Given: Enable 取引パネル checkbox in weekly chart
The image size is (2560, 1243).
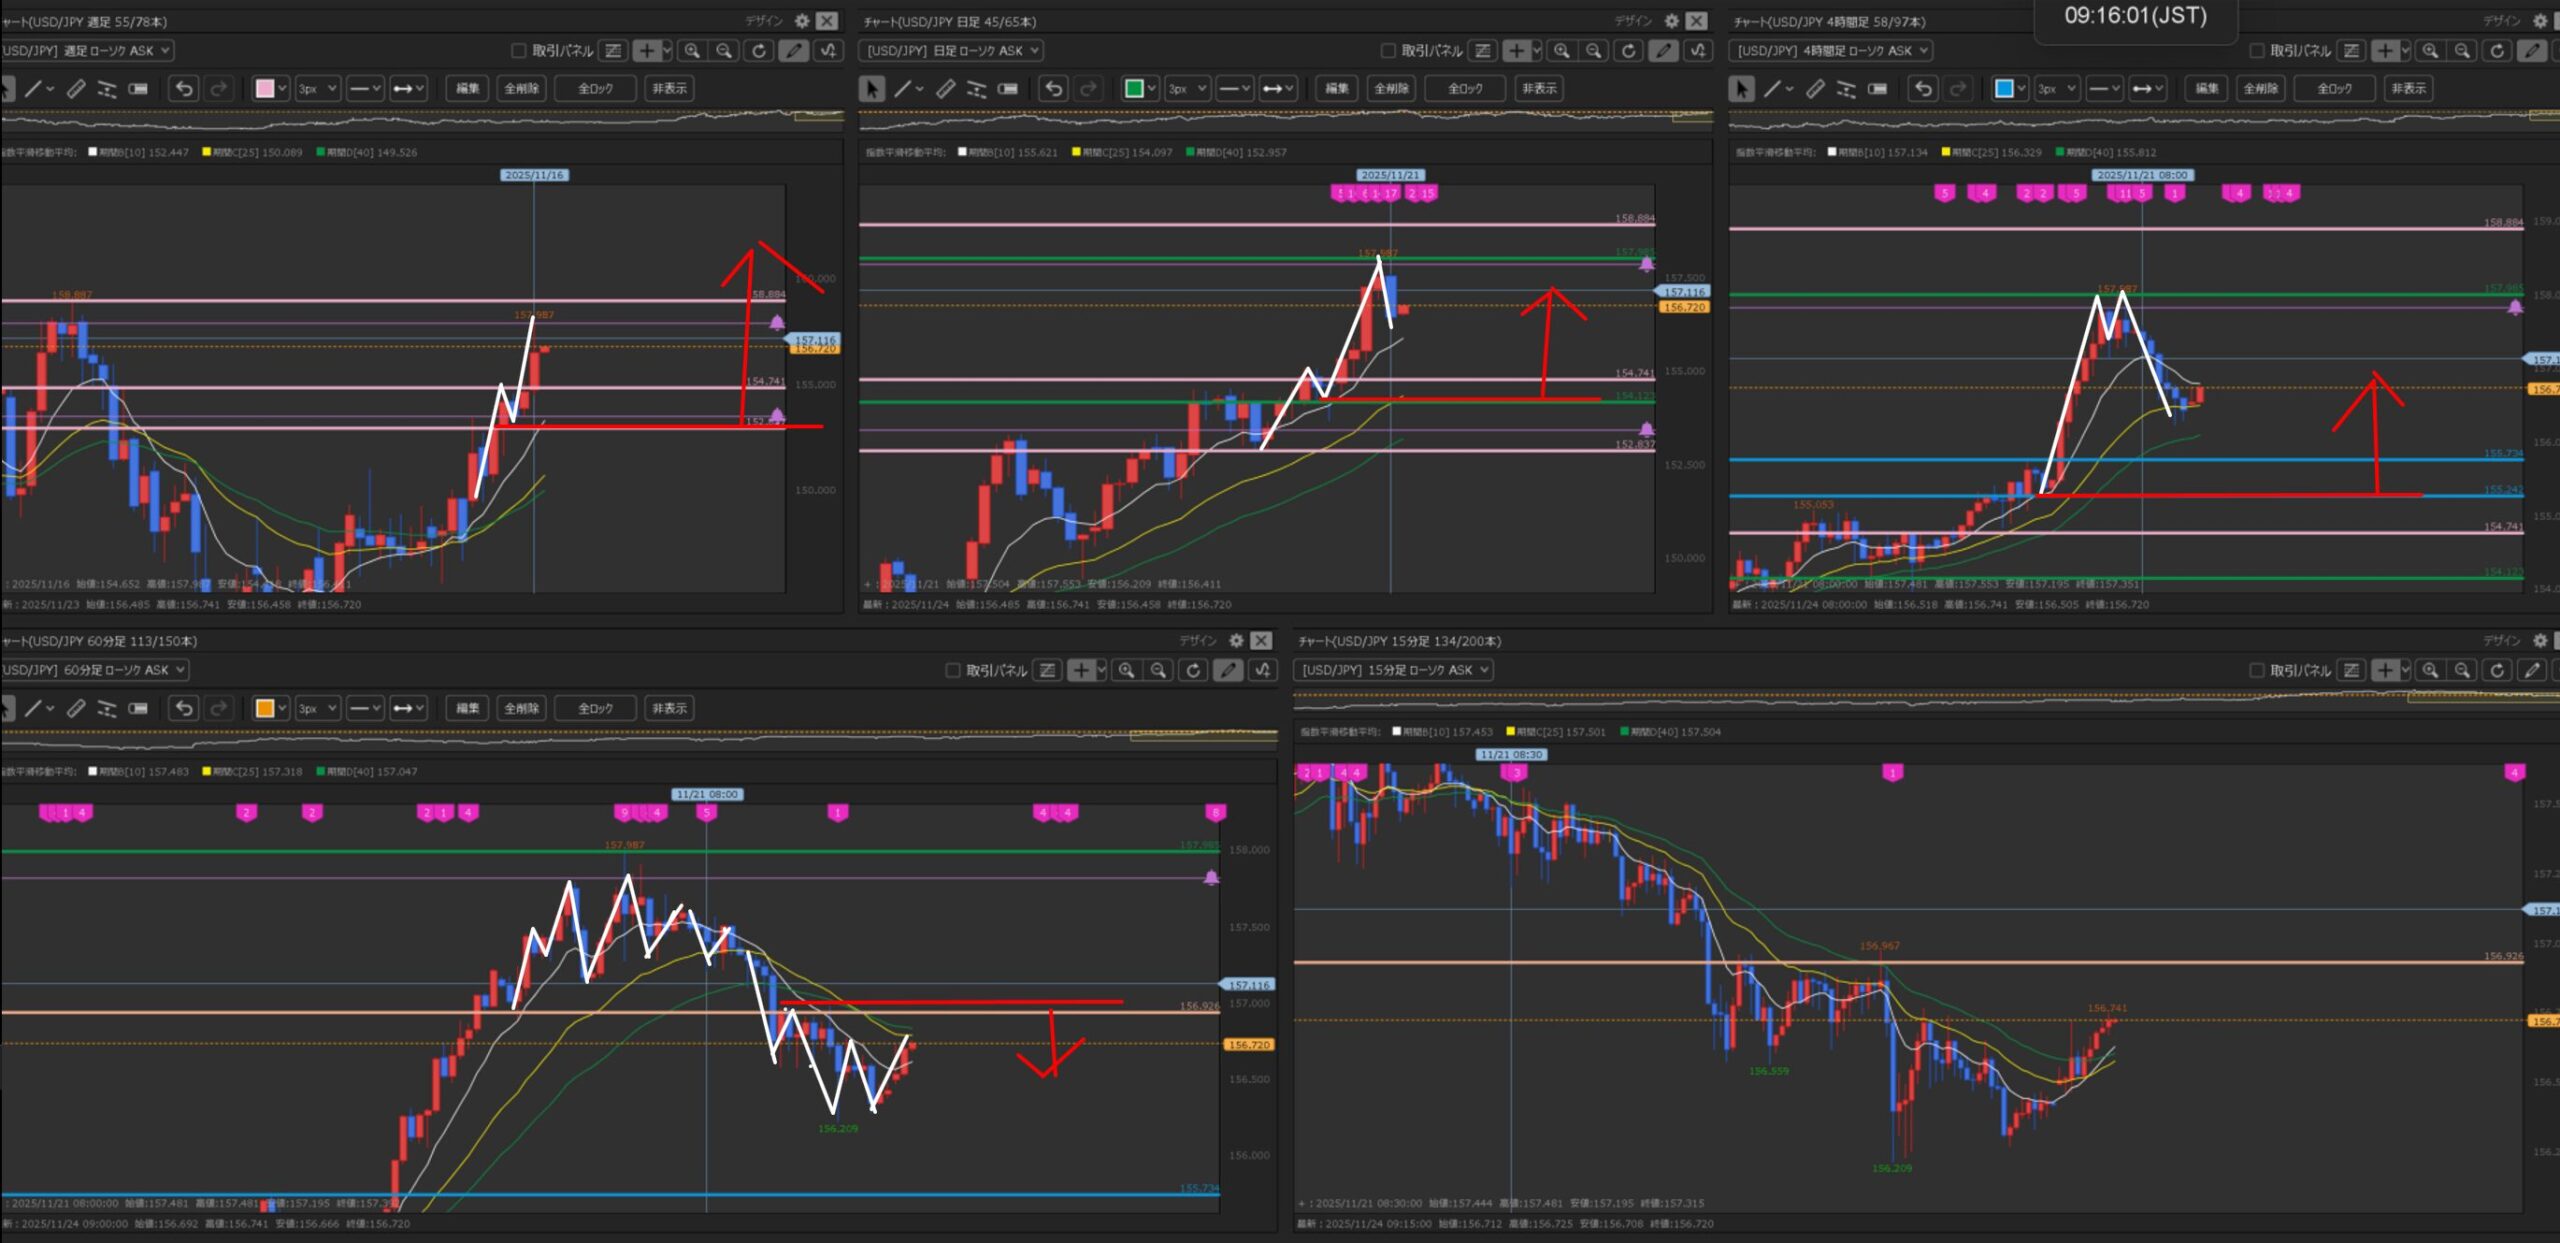Looking at the screenshot, I should pyautogui.click(x=518, y=50).
